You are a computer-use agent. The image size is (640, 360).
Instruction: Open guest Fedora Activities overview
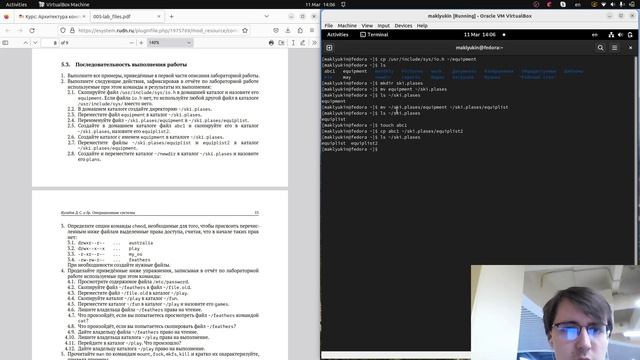[338, 35]
